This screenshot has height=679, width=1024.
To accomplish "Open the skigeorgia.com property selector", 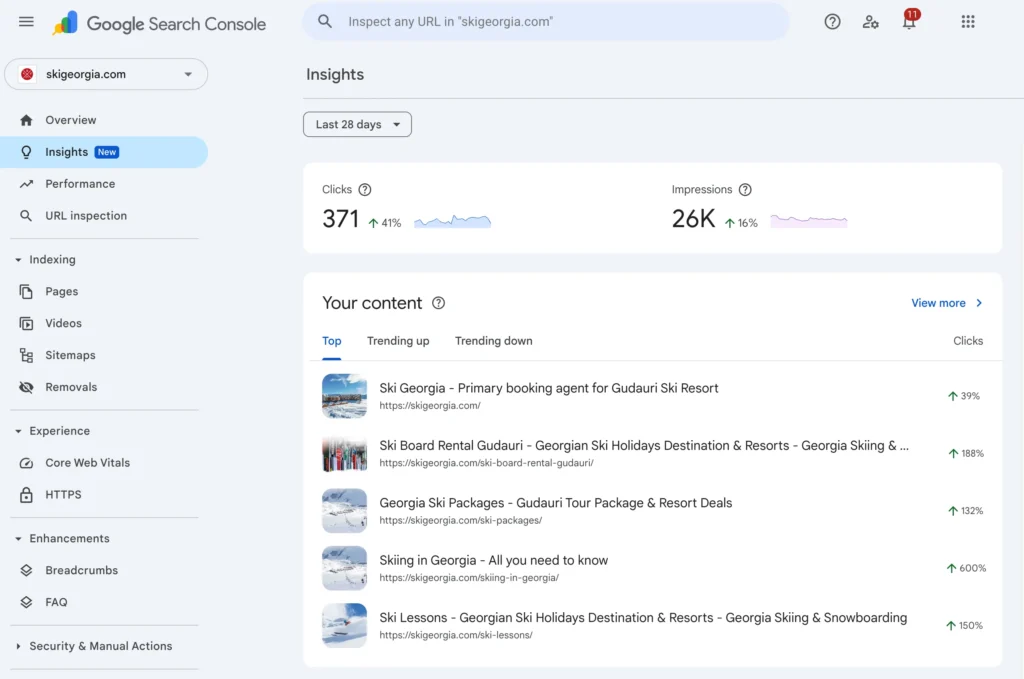I will click(x=106, y=74).
